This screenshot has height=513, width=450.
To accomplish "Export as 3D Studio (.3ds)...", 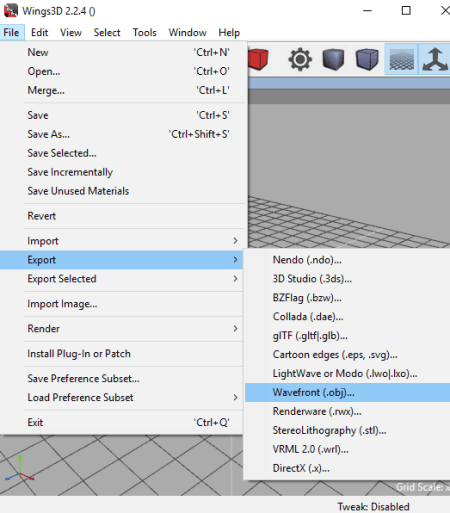I will pyautogui.click(x=347, y=279).
